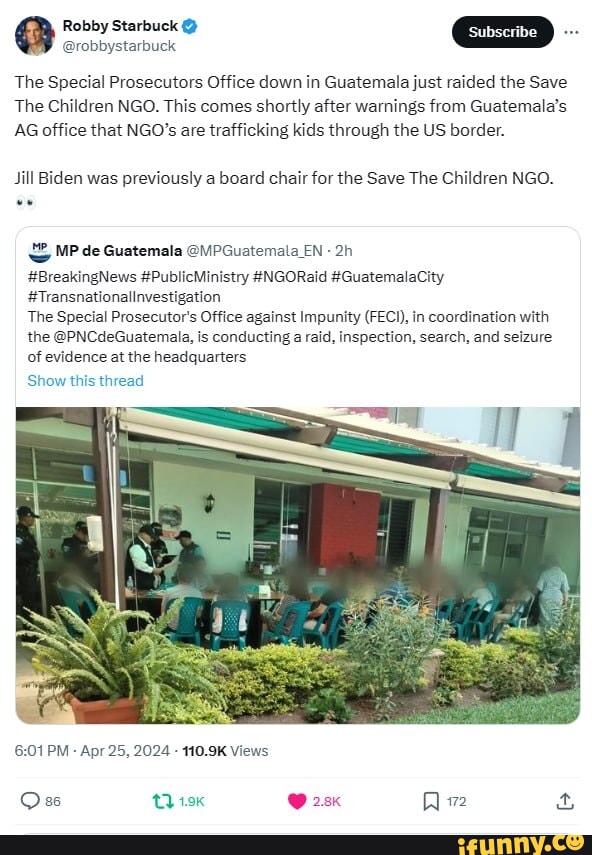This screenshot has width=592, height=855.
Task: Click the #BreakingNews hashtag
Action: coord(78,277)
